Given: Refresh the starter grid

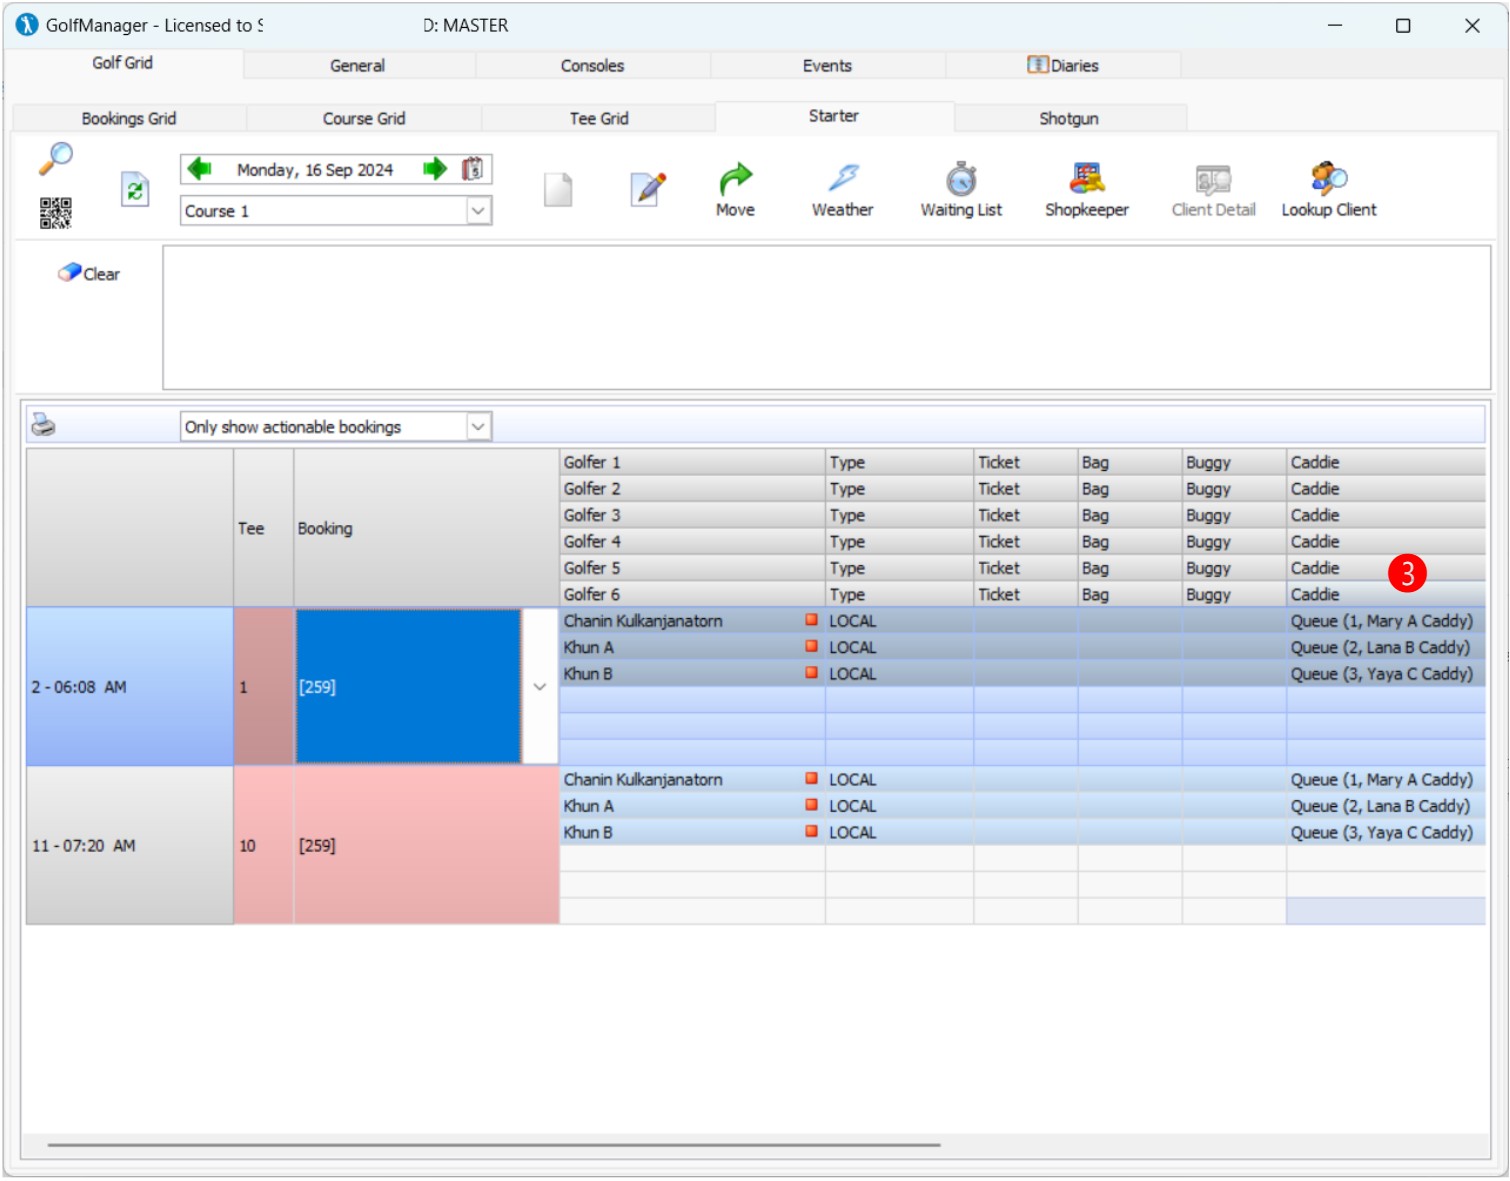Looking at the screenshot, I should coord(135,189).
